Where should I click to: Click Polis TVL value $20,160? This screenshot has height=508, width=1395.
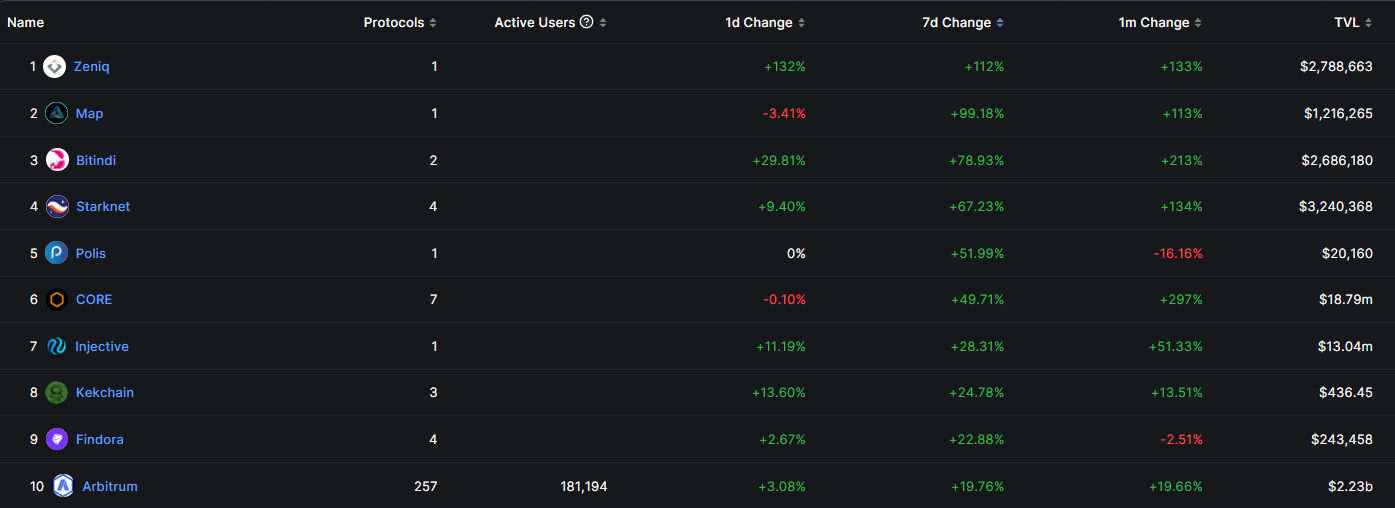[x=1347, y=253]
